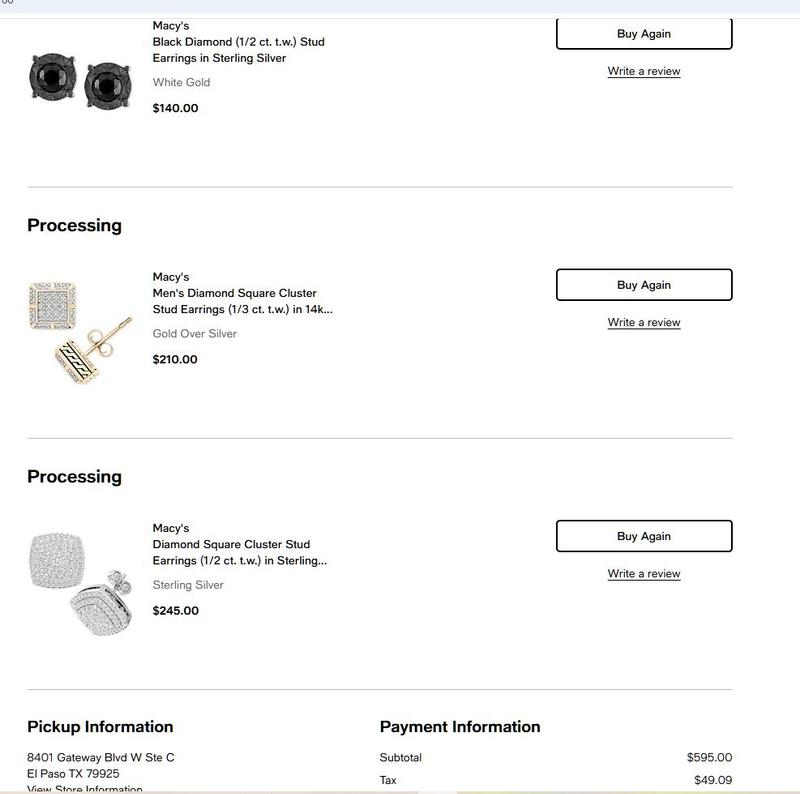Image resolution: width=800 pixels, height=794 pixels.
Task: Write a review for the $245.00 earrings
Action: (x=643, y=574)
